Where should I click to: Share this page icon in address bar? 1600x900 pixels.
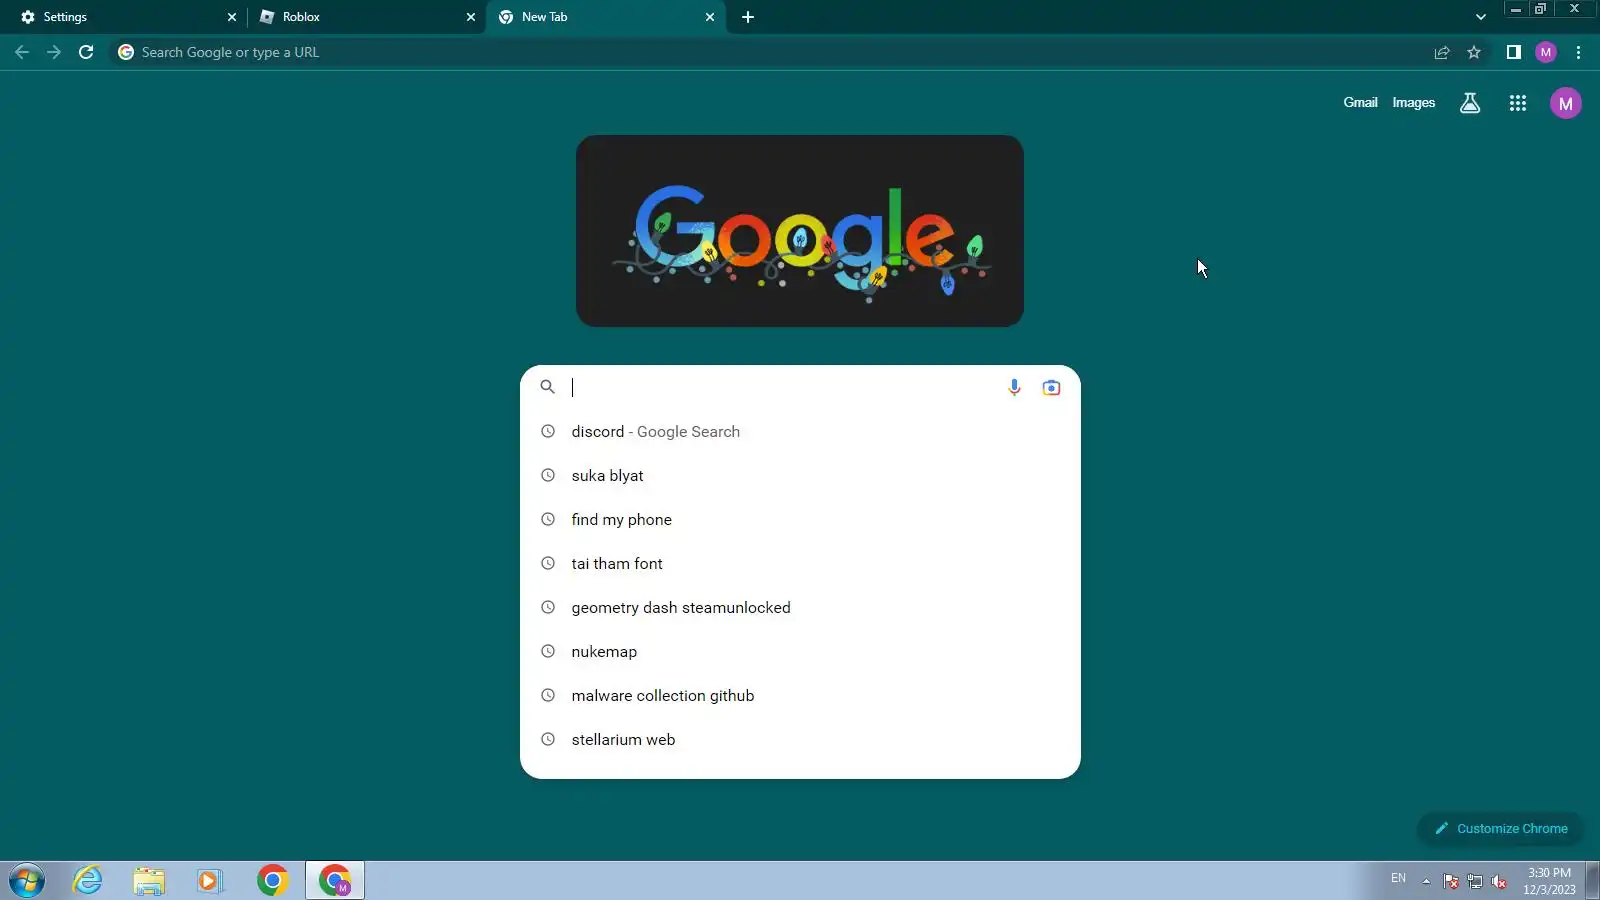click(x=1442, y=52)
